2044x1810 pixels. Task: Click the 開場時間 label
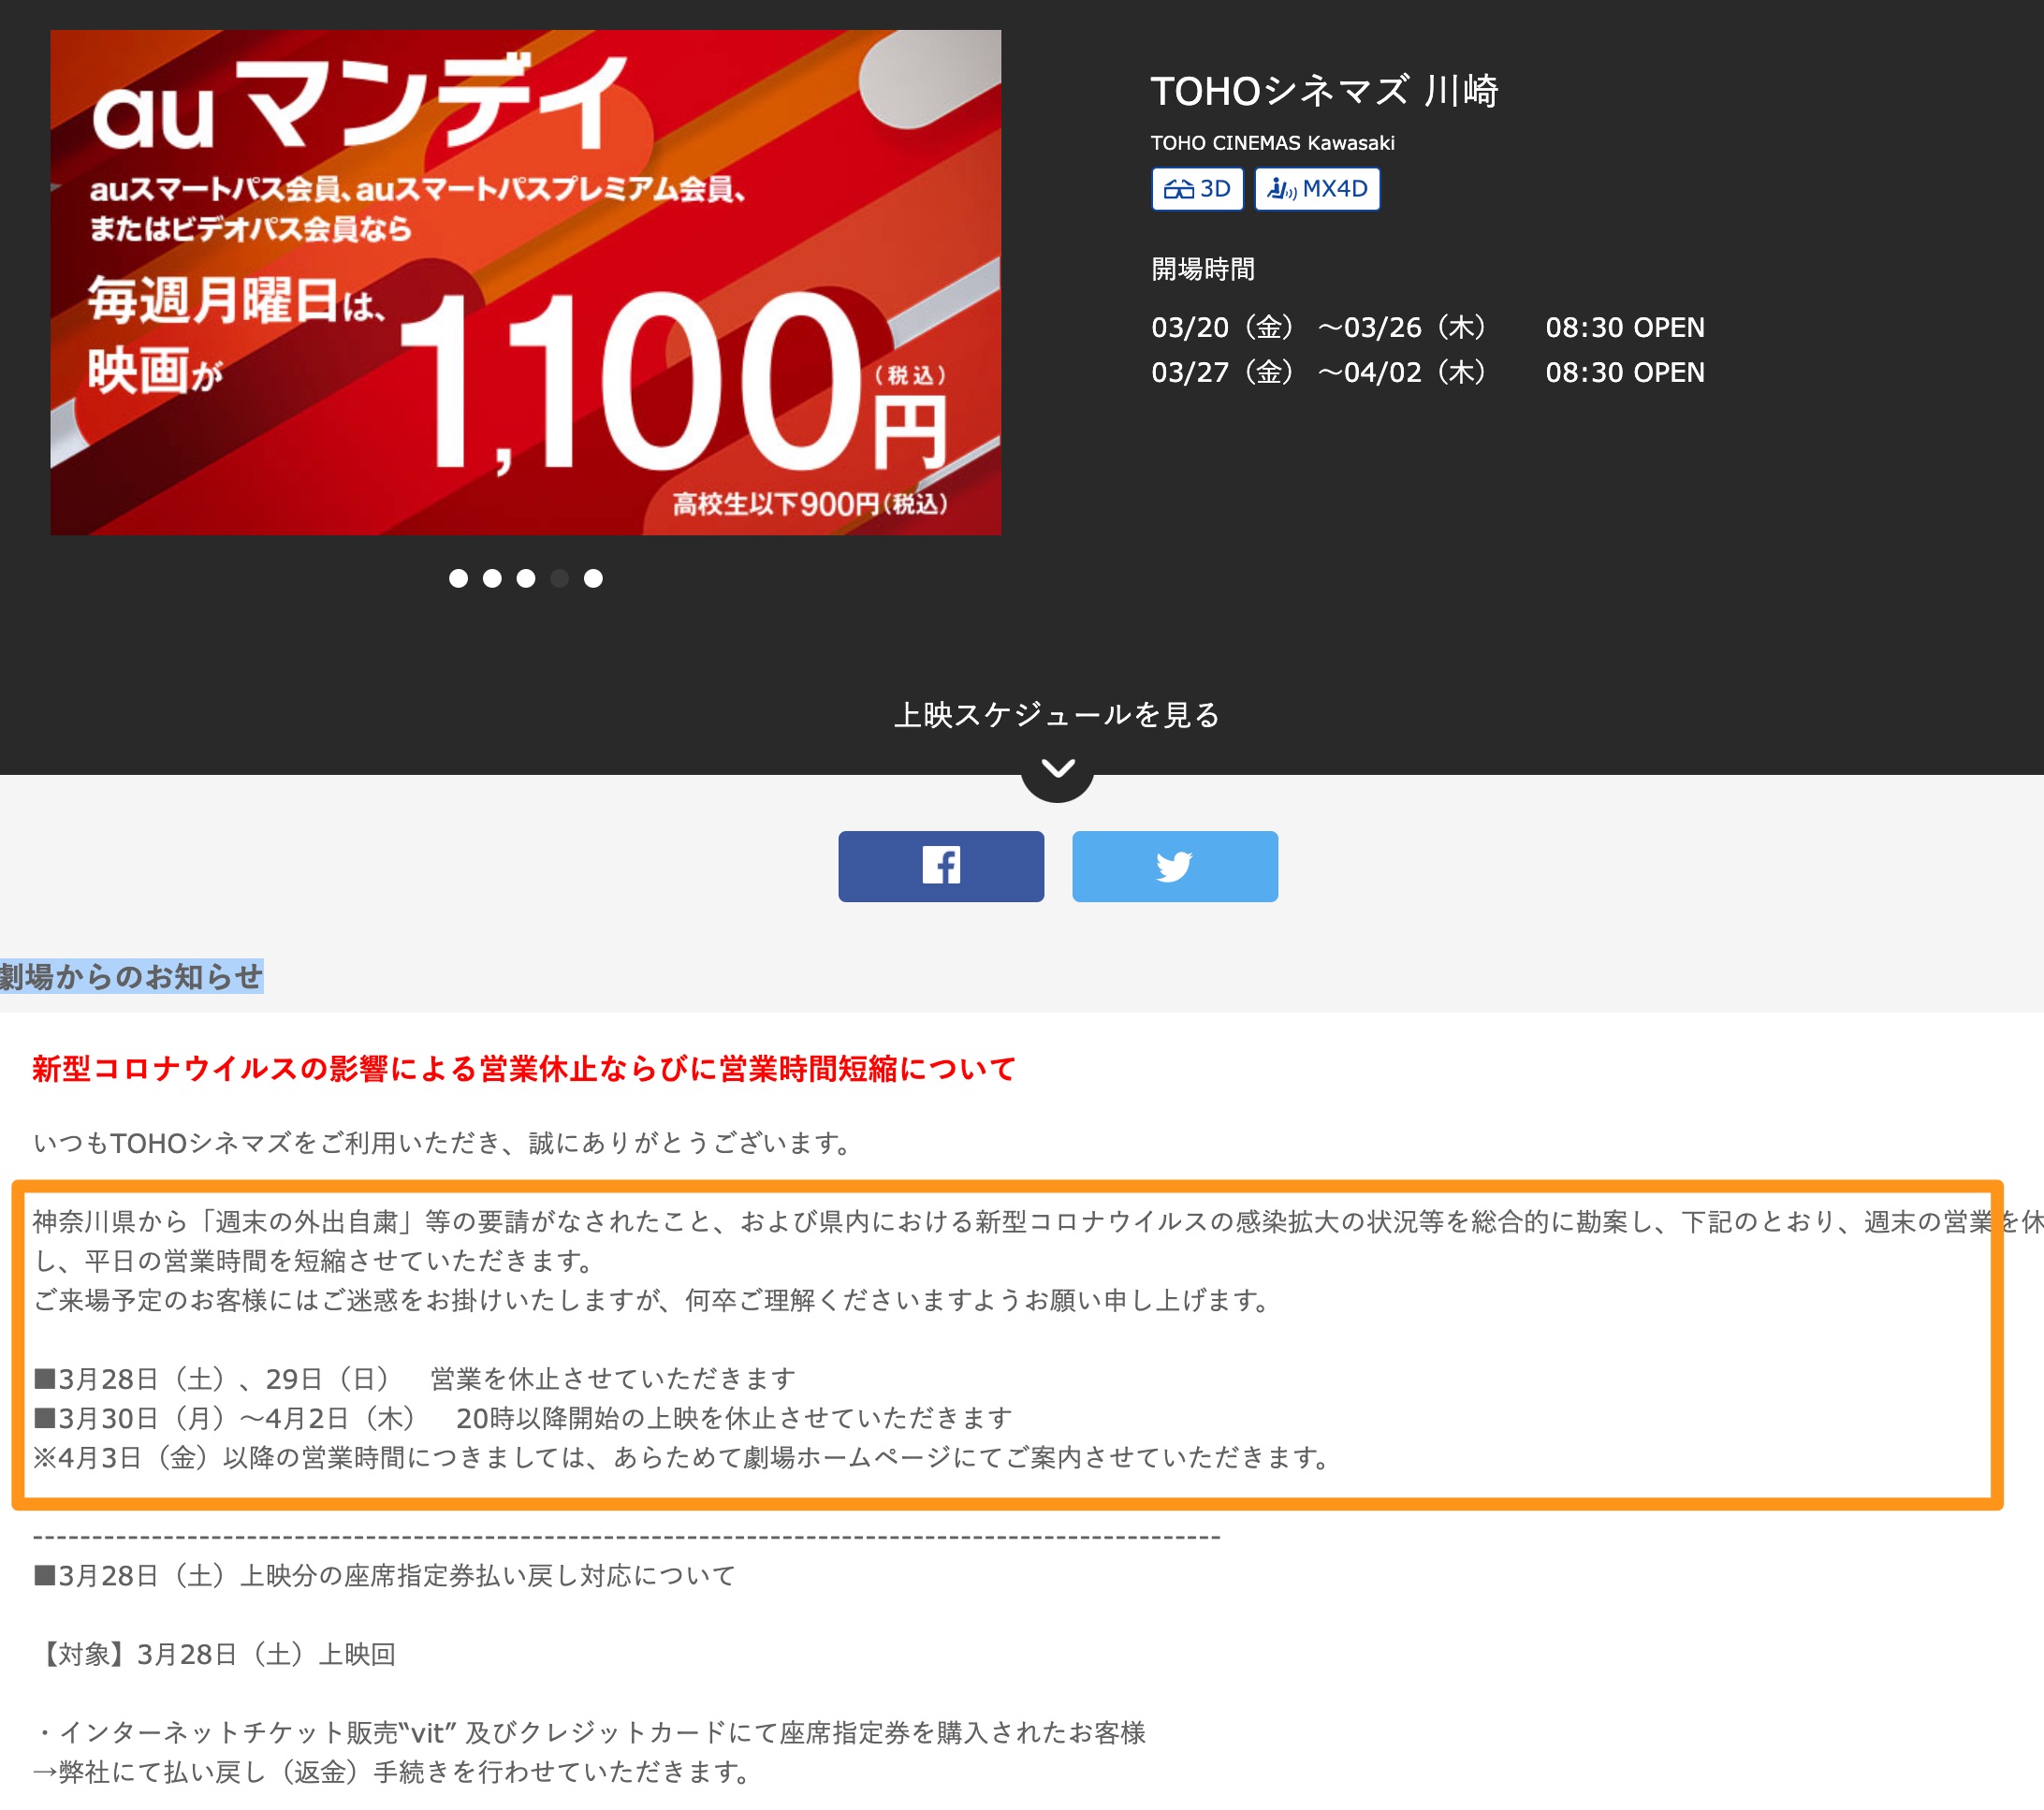point(1202,269)
